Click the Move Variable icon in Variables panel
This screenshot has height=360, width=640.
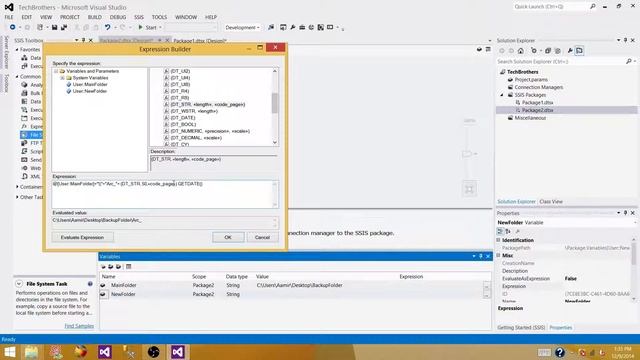tap(111, 267)
